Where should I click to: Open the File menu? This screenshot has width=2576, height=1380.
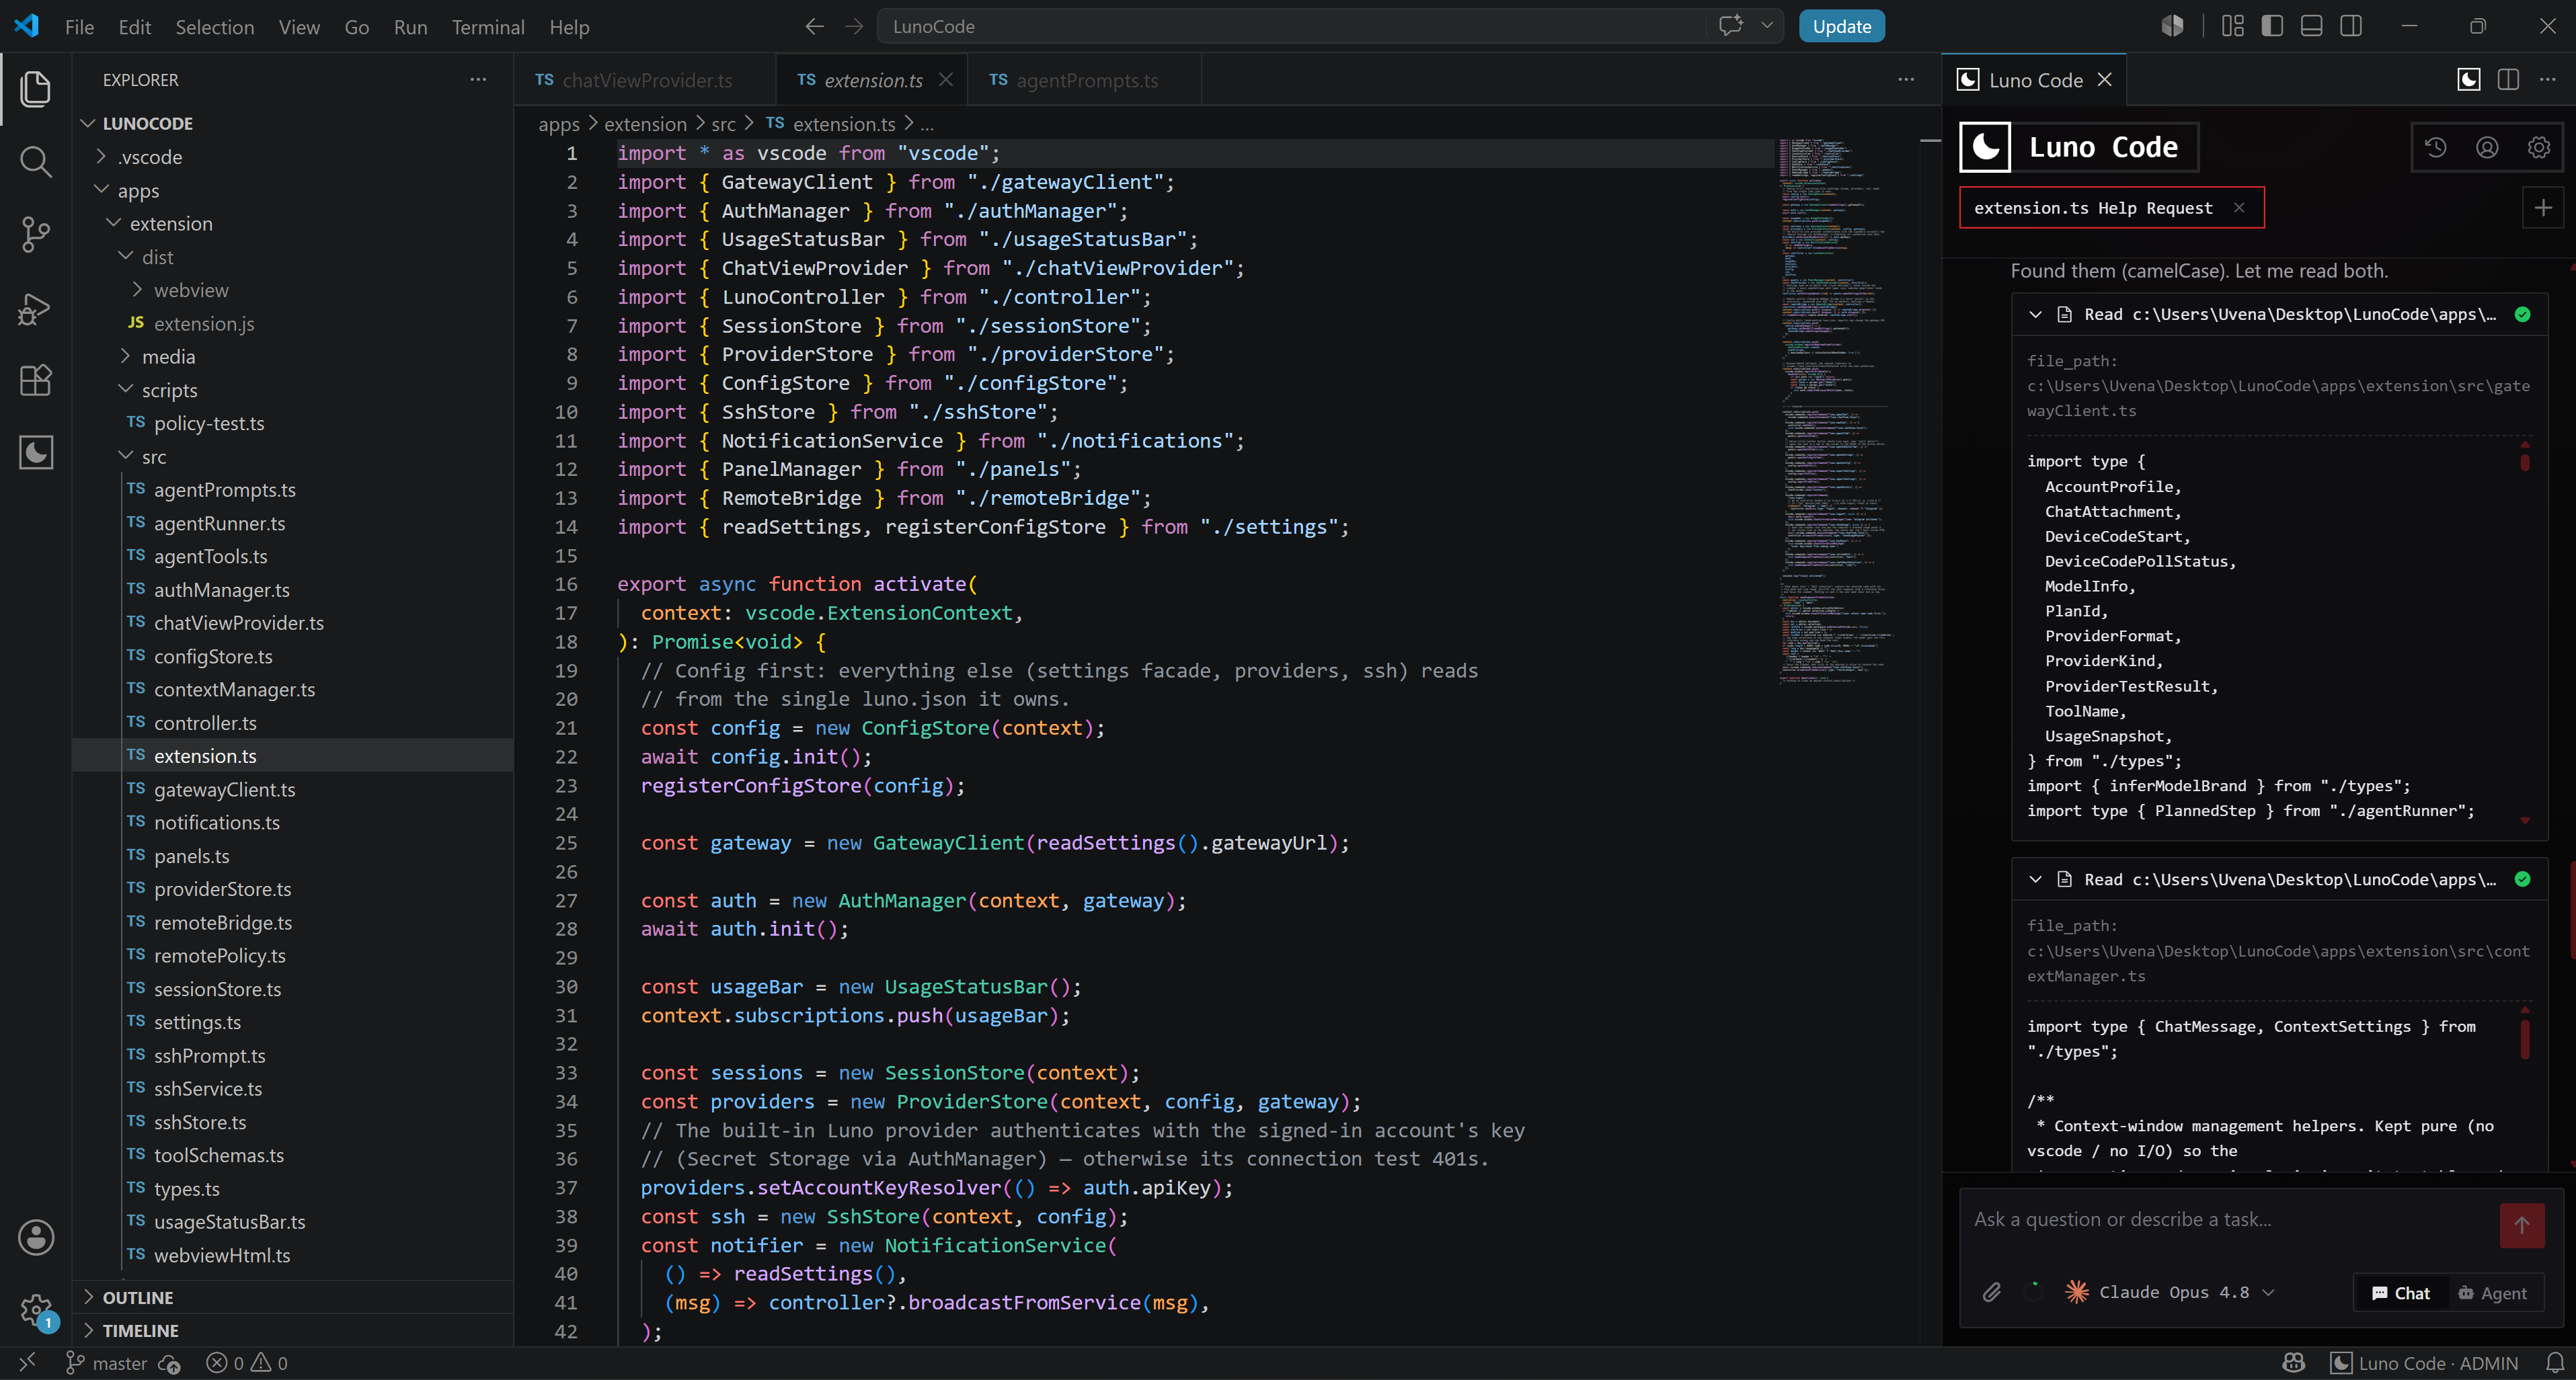(x=79, y=27)
